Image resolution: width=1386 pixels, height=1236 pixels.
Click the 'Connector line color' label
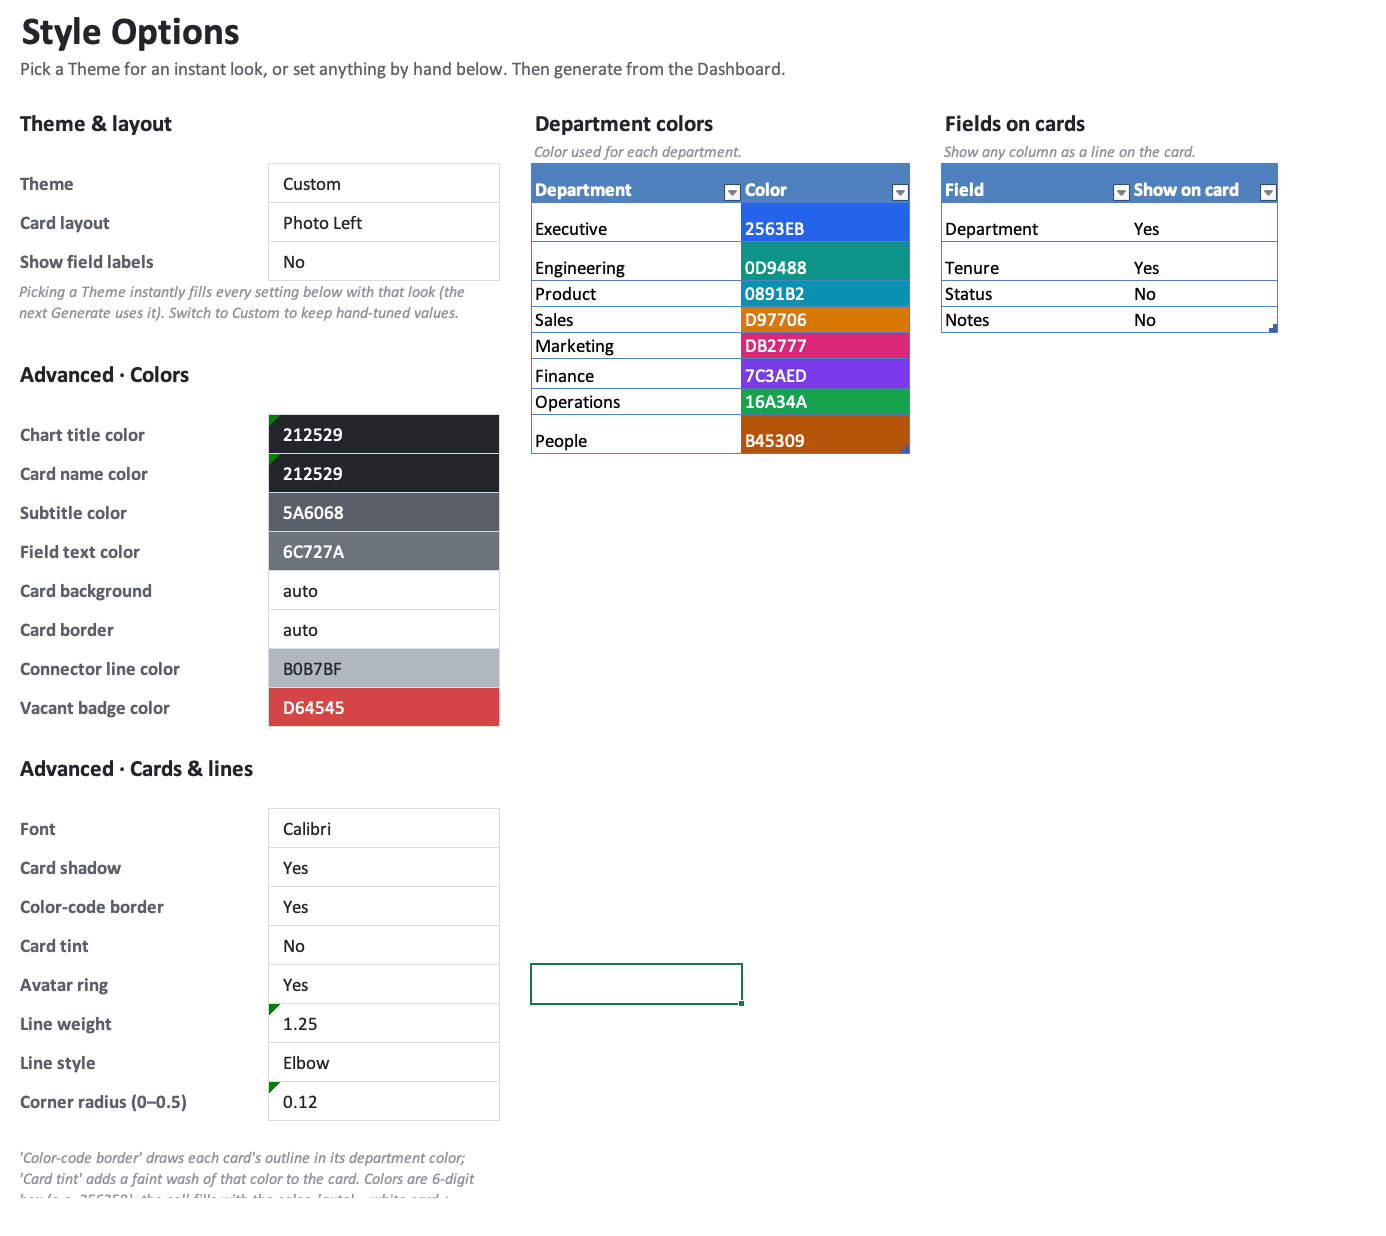pyautogui.click(x=100, y=669)
